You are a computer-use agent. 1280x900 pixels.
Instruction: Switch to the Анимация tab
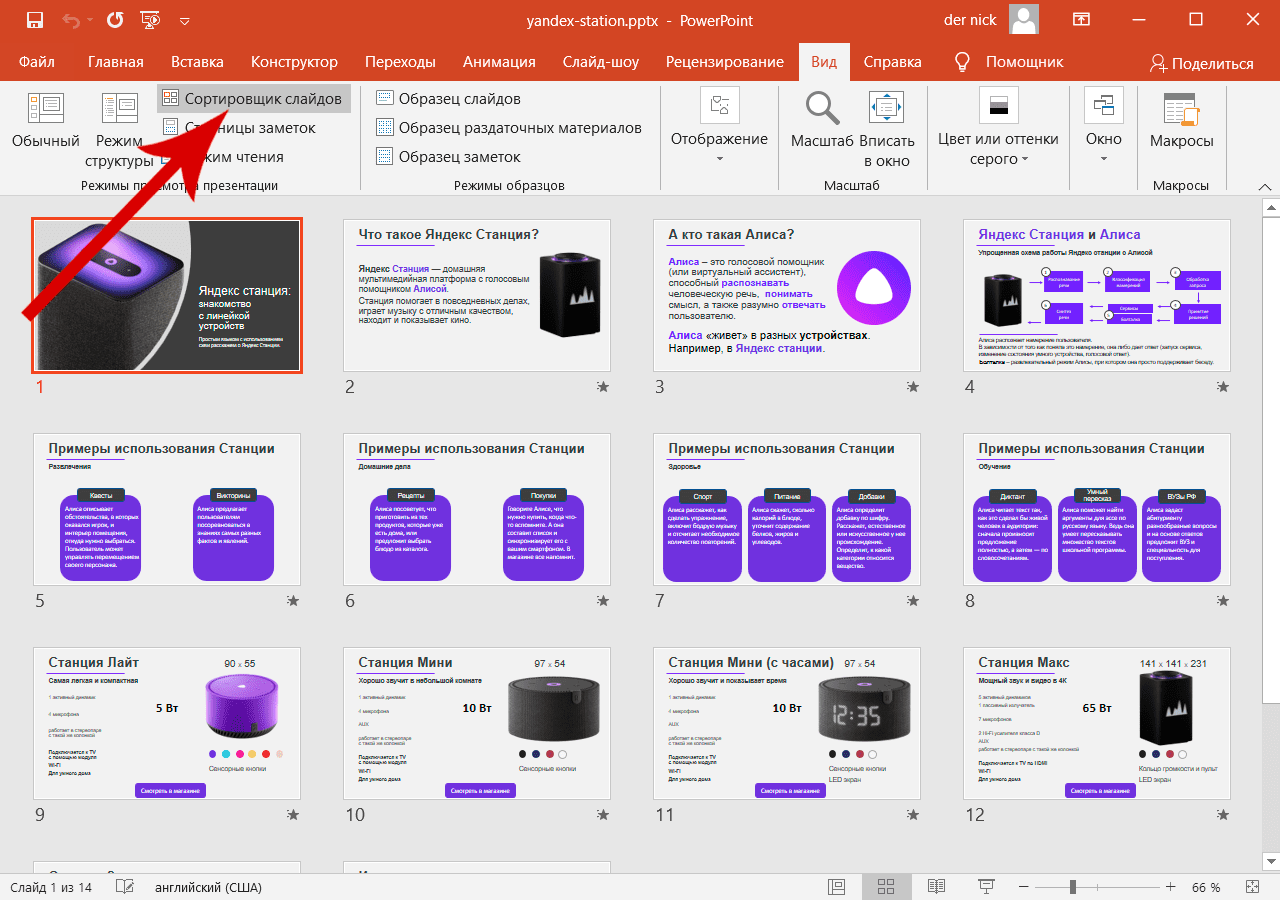(499, 62)
